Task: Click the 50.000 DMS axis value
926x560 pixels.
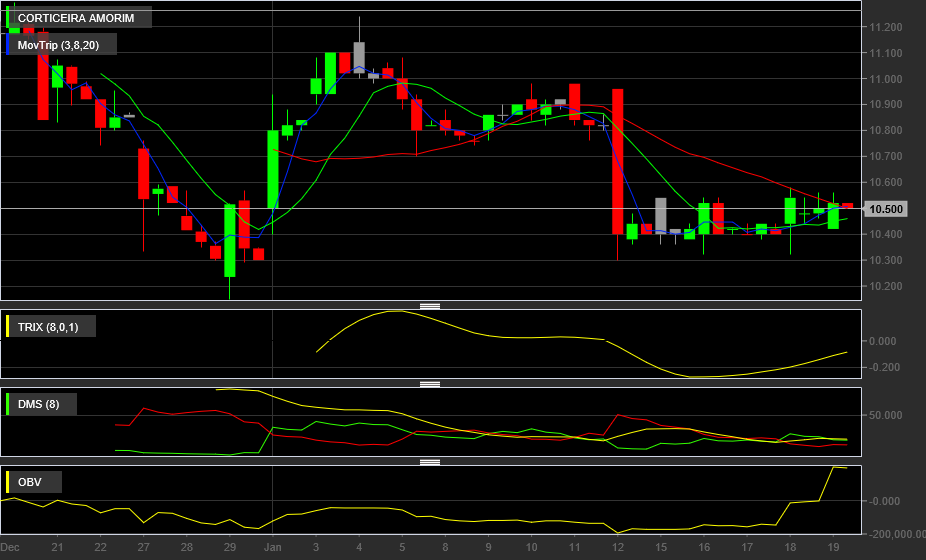Action: [x=885, y=415]
